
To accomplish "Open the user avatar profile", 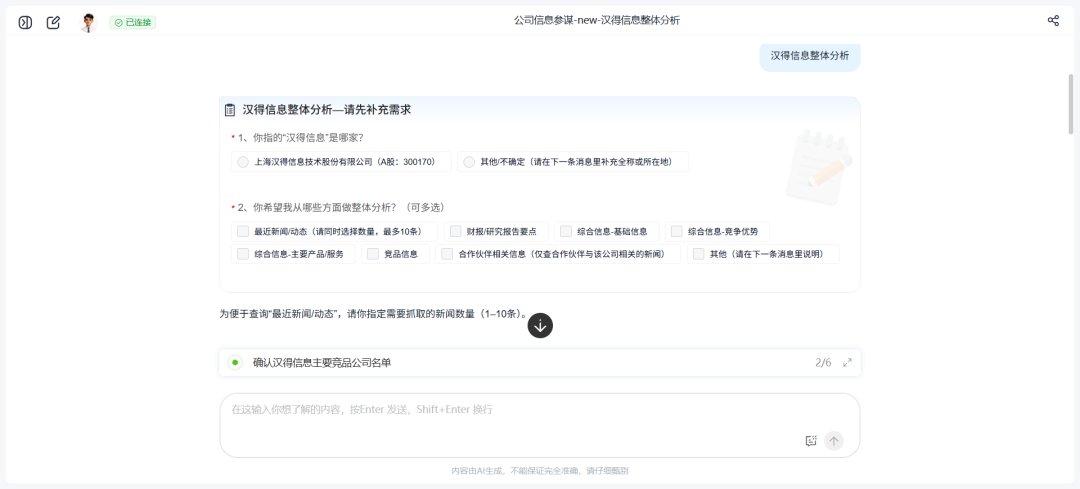I will coord(87,23).
